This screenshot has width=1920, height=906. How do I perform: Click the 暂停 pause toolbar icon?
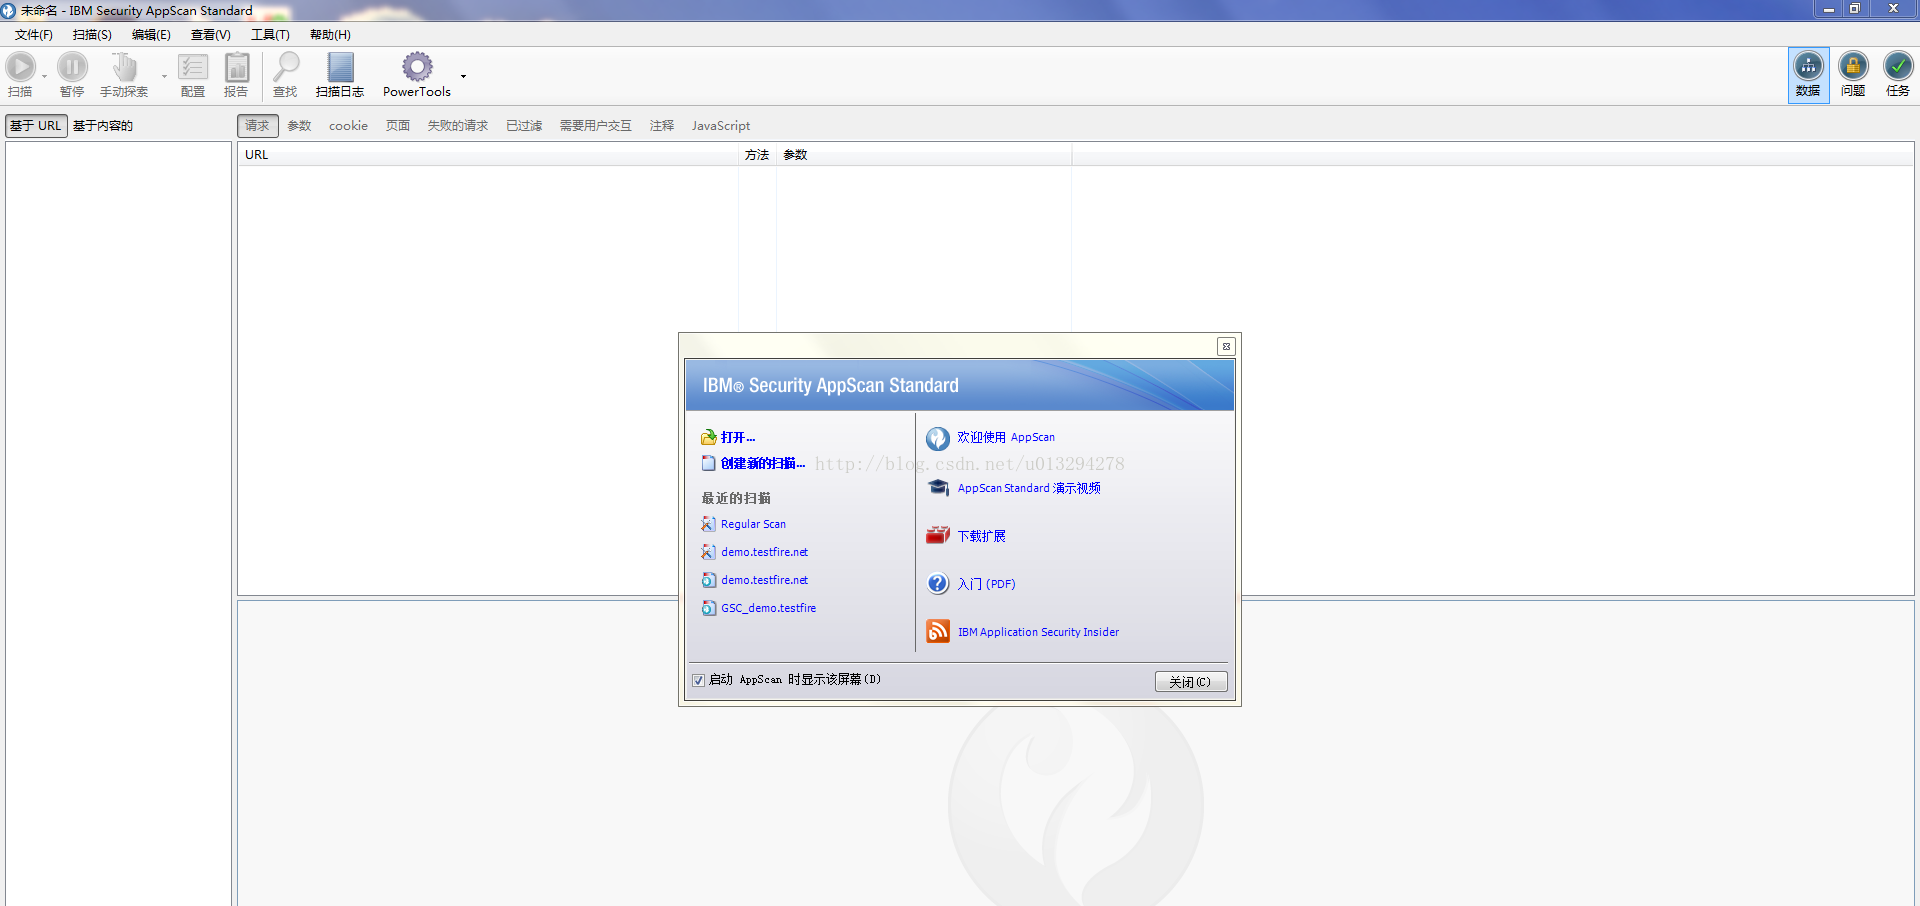coord(72,68)
